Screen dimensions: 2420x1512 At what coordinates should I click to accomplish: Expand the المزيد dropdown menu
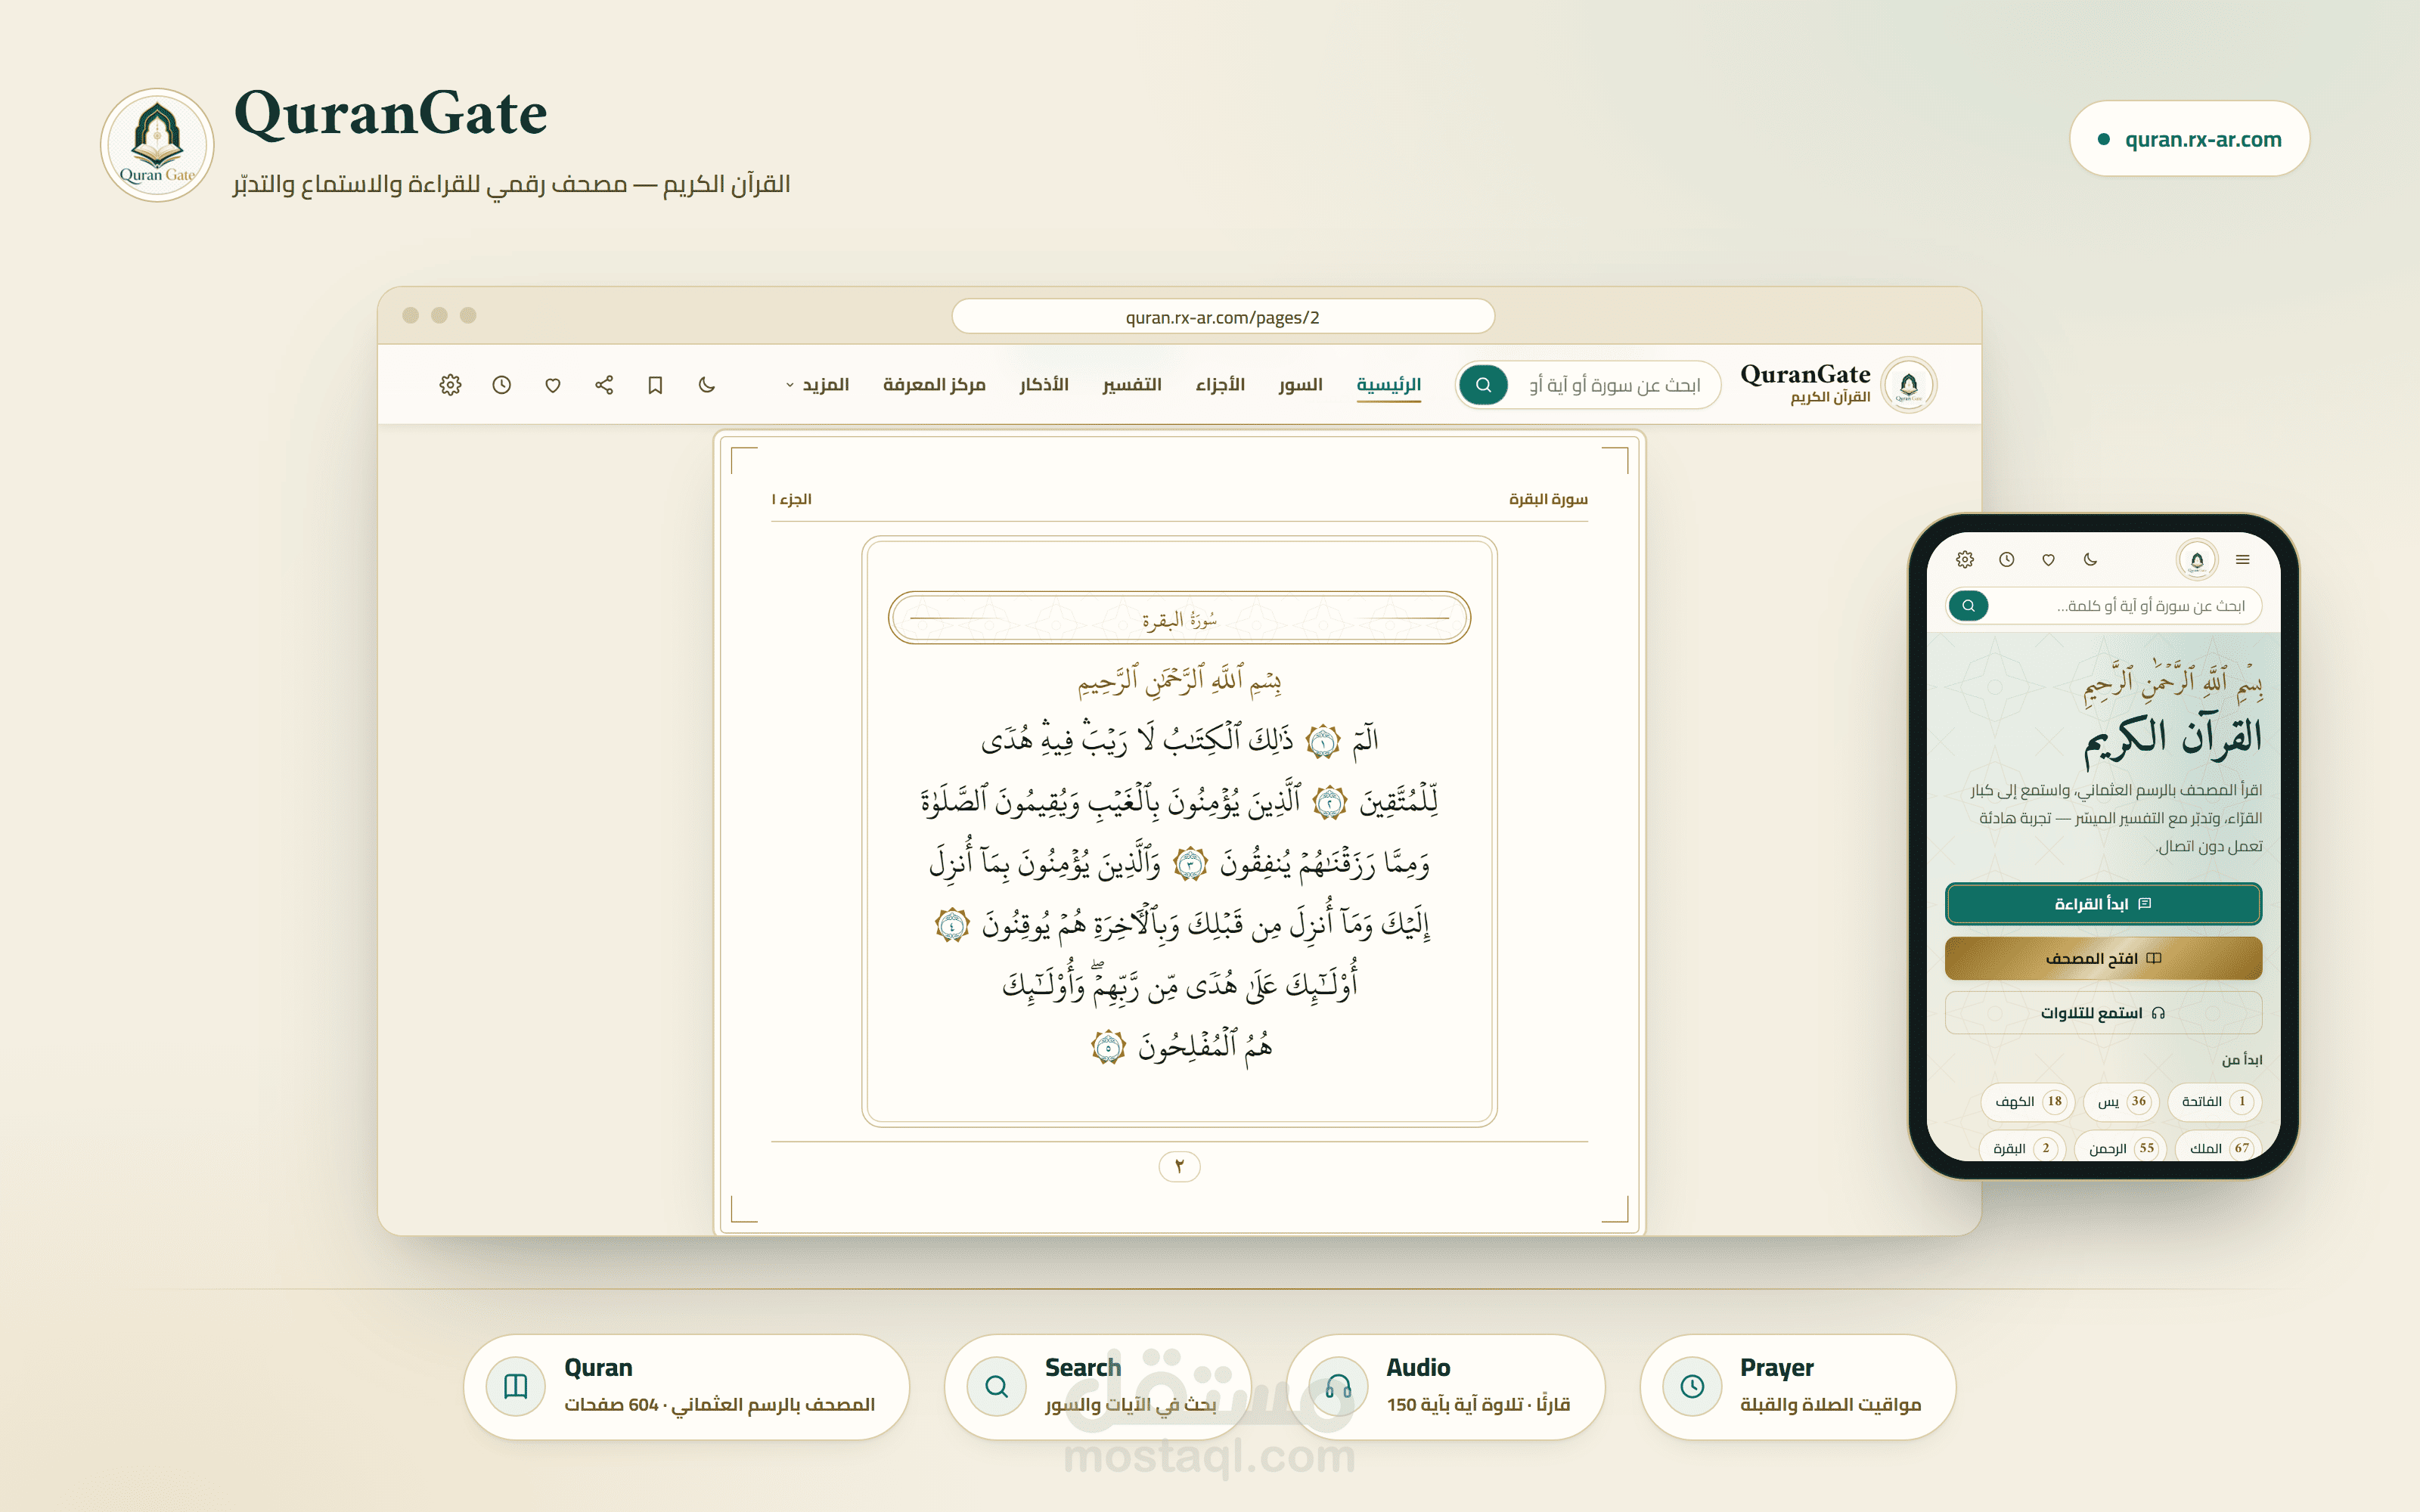click(x=817, y=385)
